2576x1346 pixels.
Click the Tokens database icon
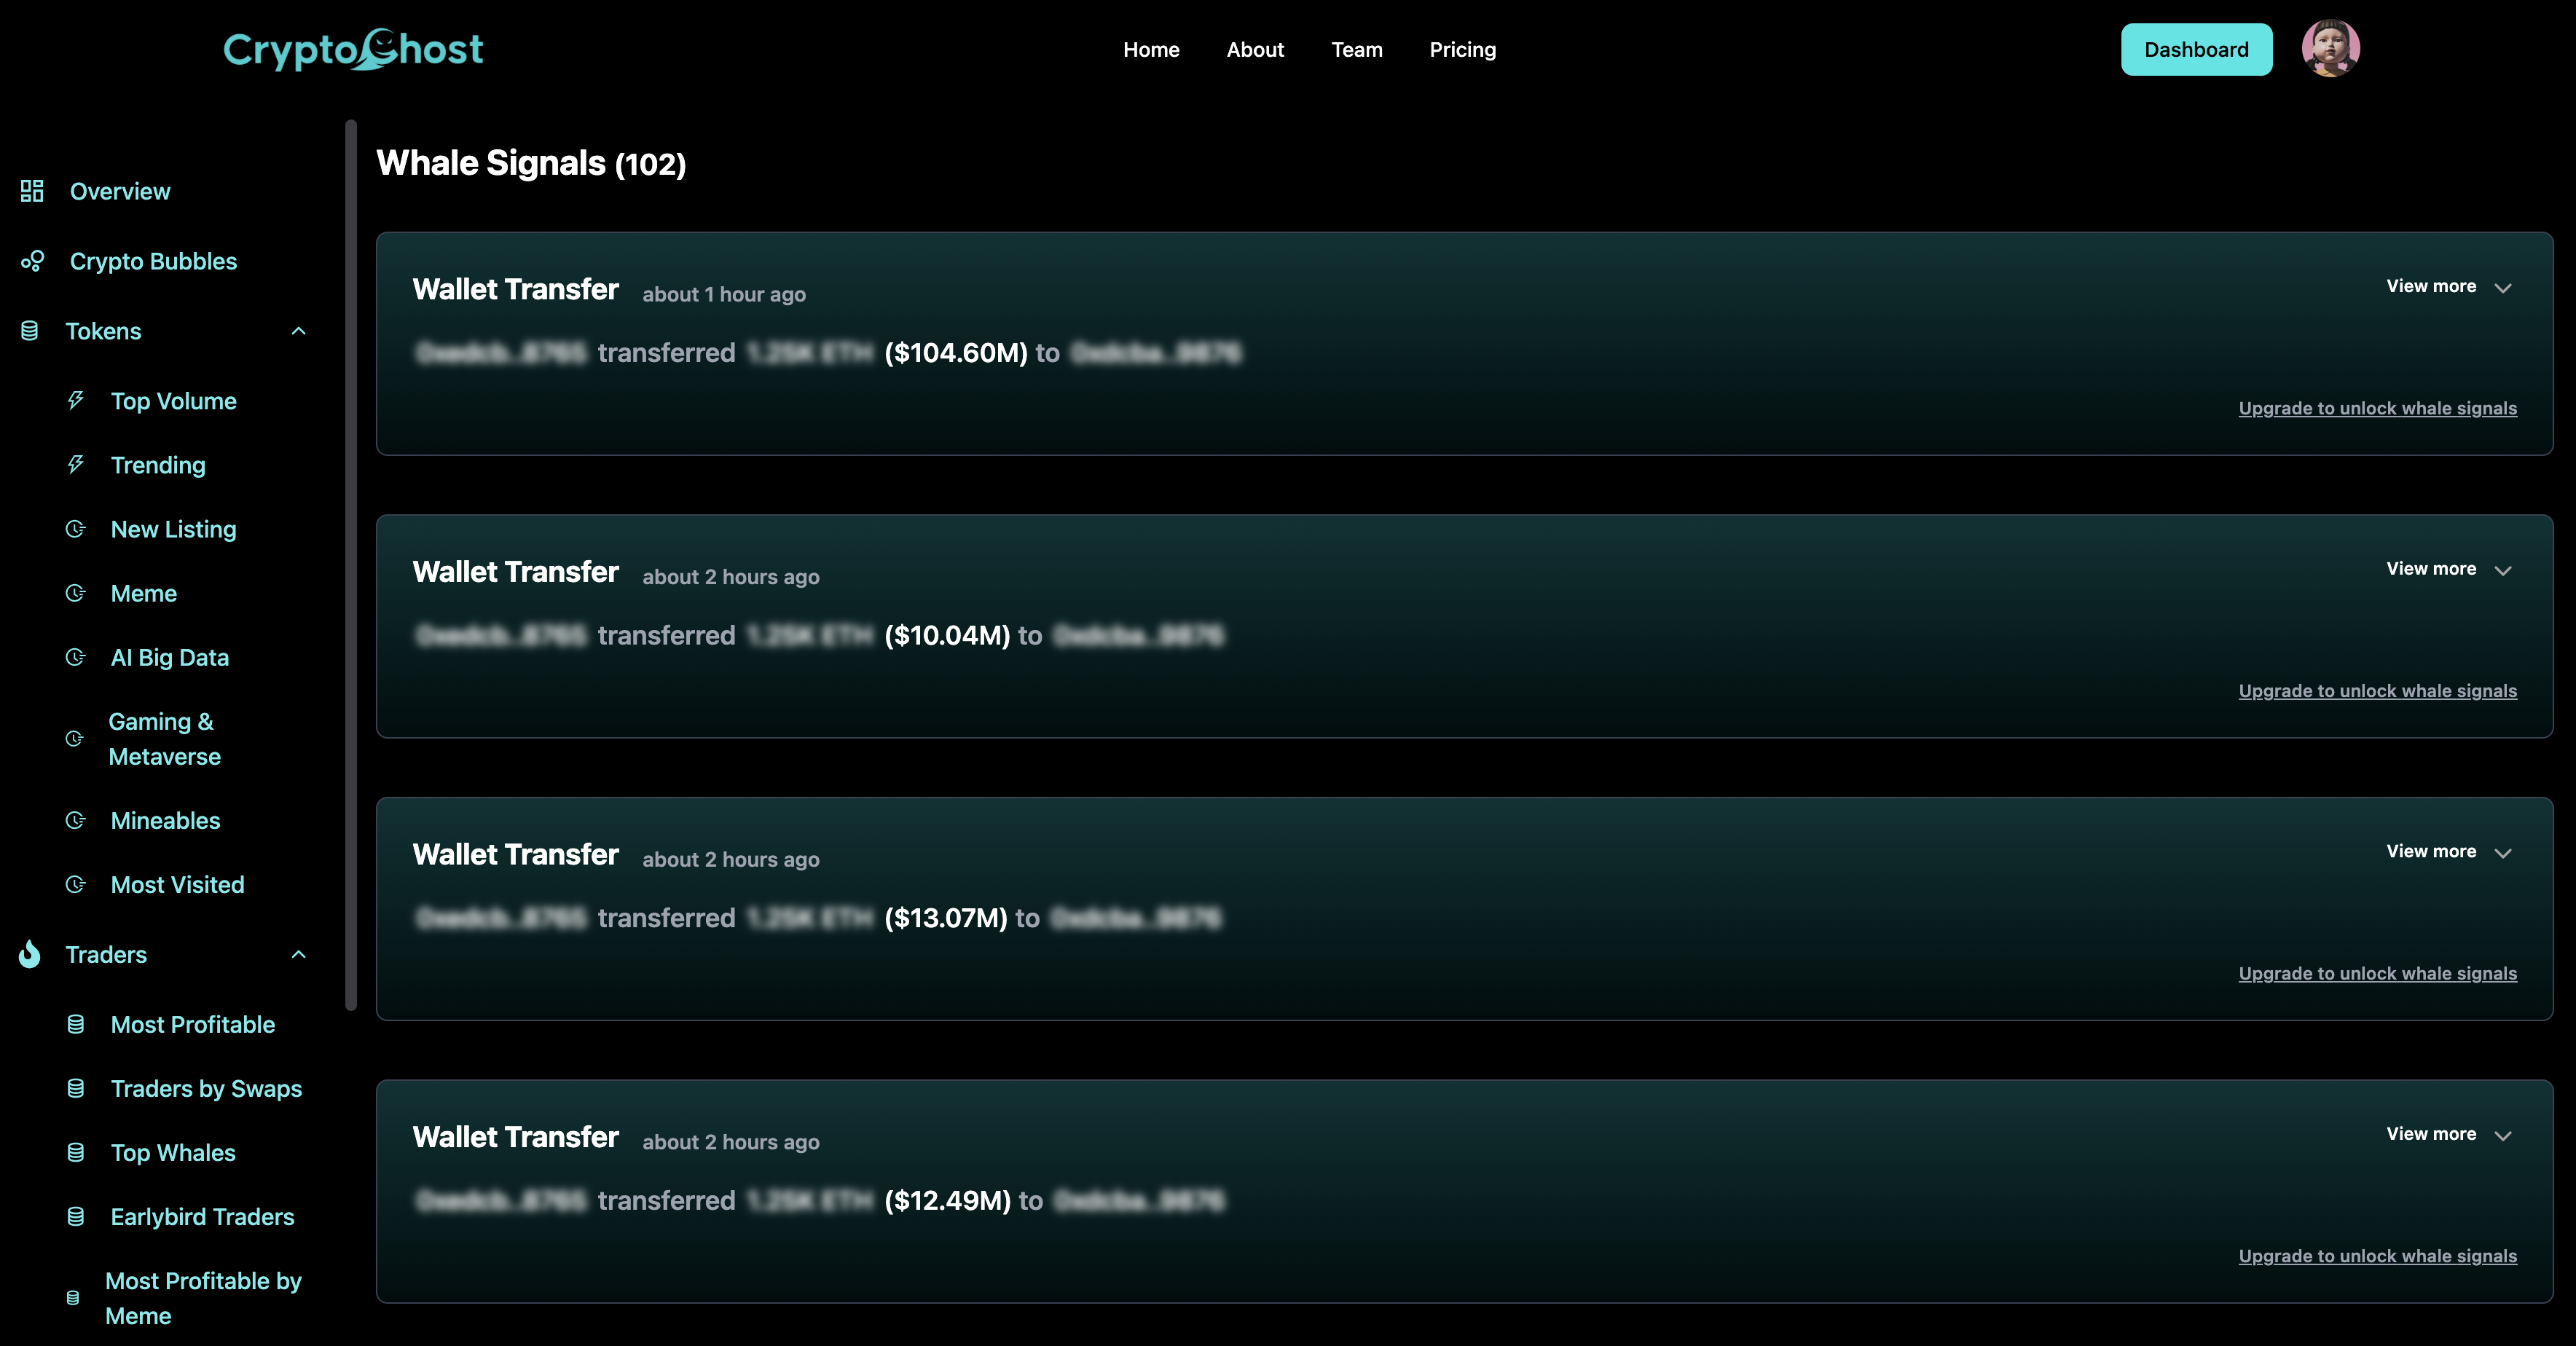30,331
